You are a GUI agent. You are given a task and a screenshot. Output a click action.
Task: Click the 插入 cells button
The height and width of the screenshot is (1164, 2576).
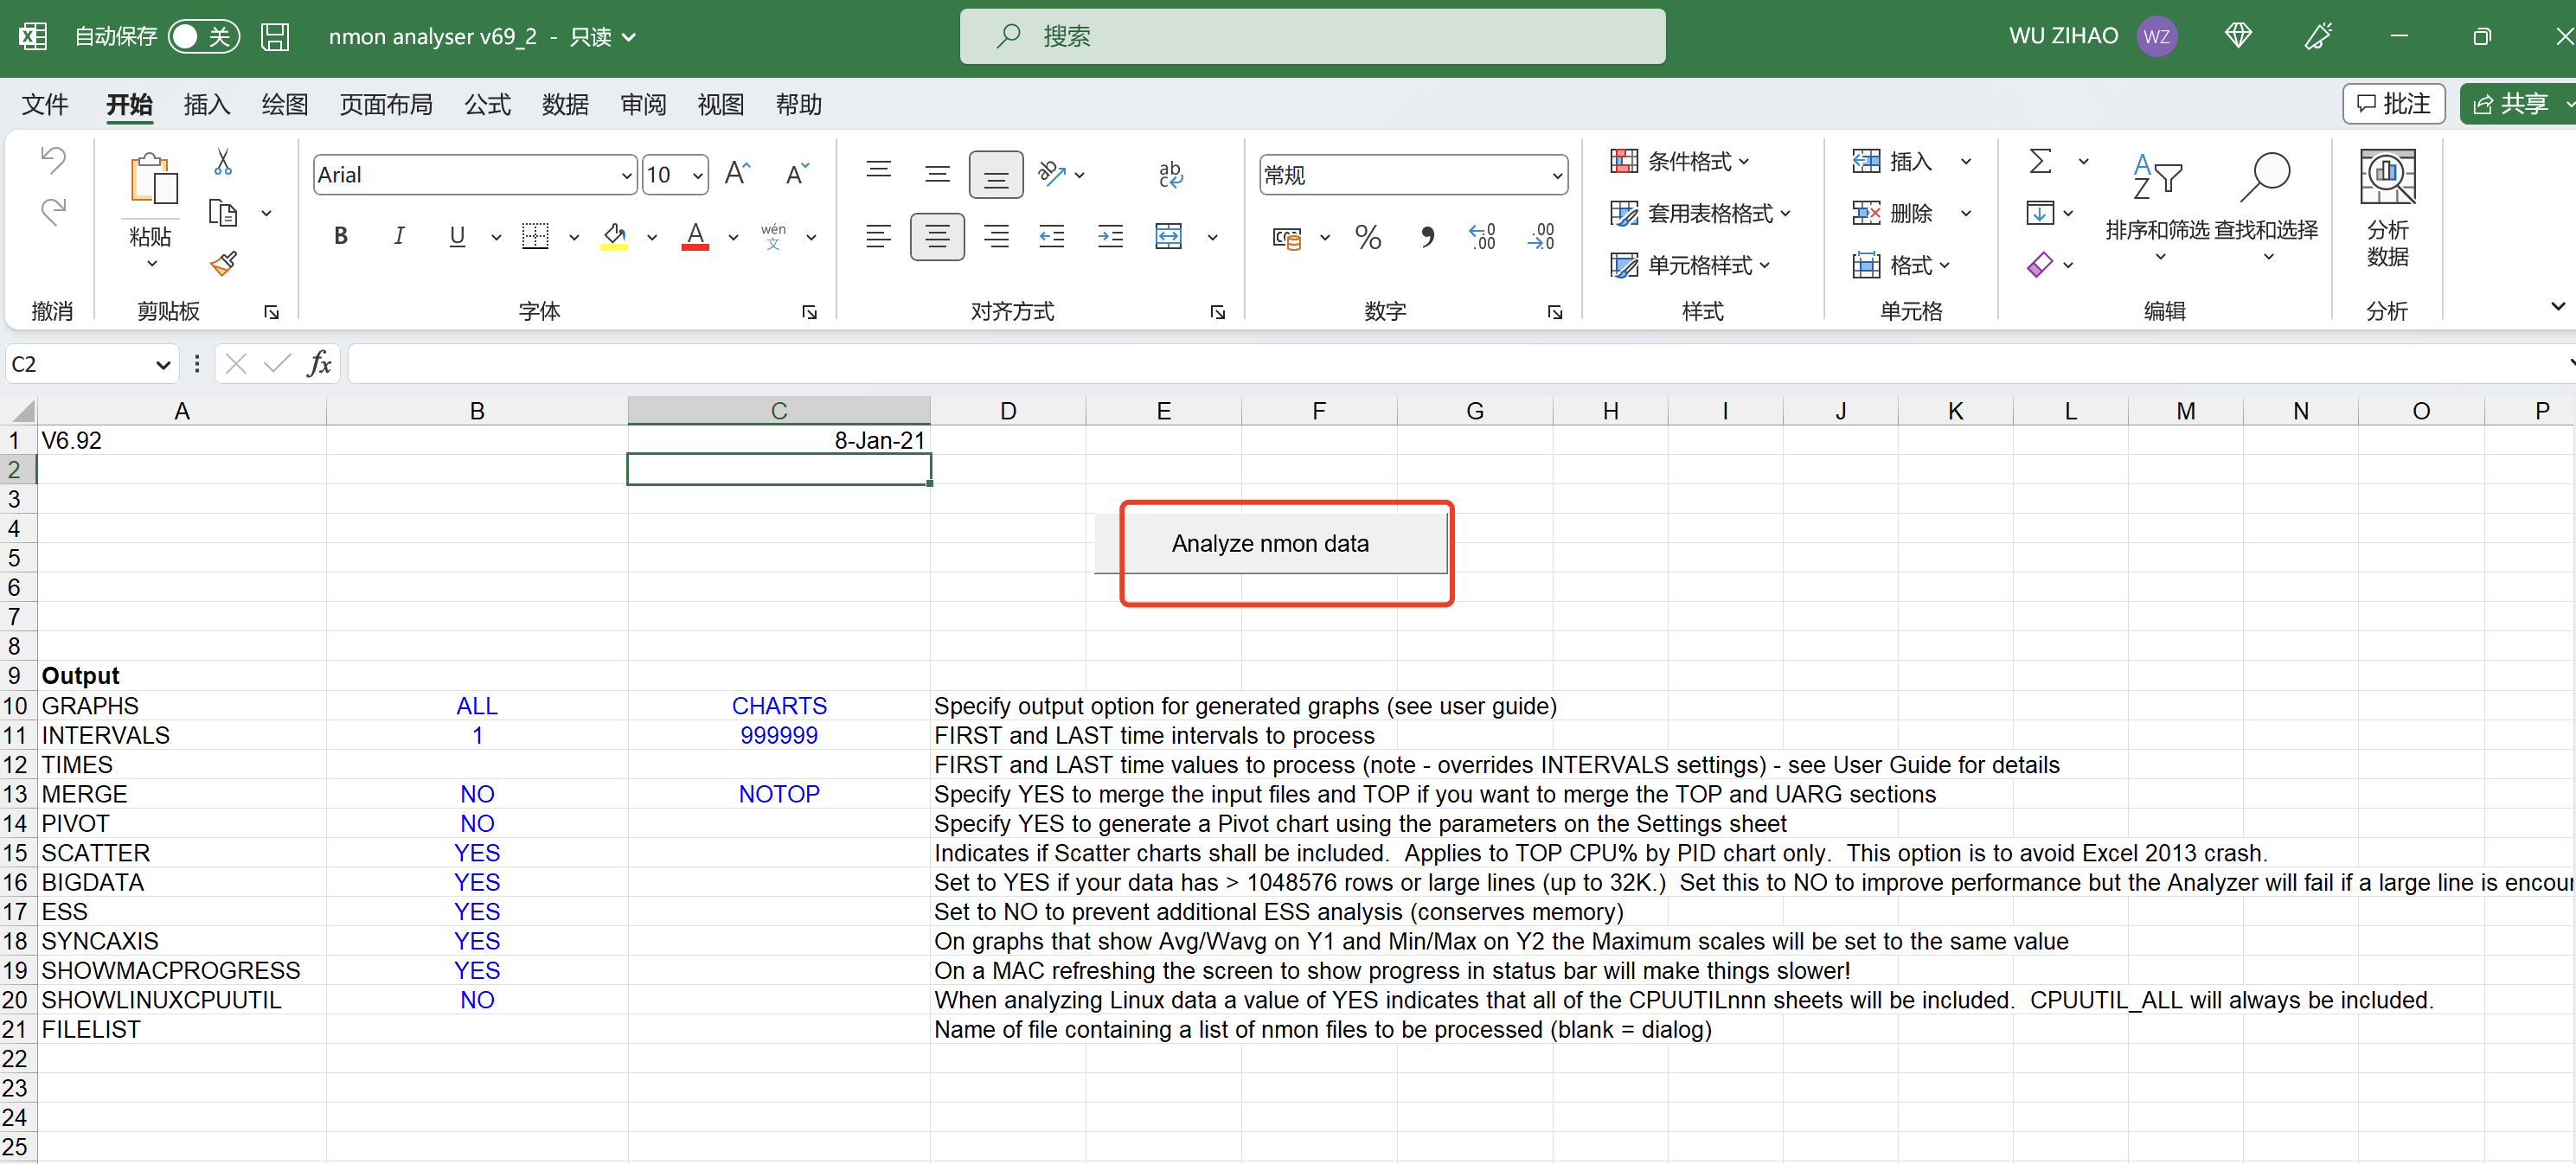(1893, 161)
